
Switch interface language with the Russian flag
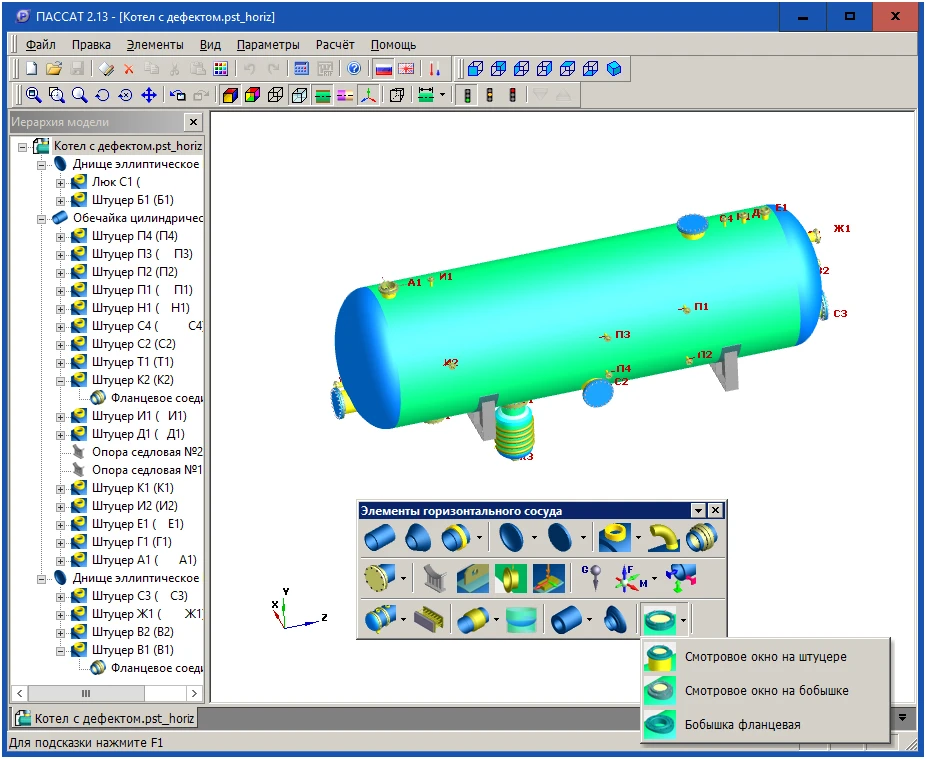point(383,69)
